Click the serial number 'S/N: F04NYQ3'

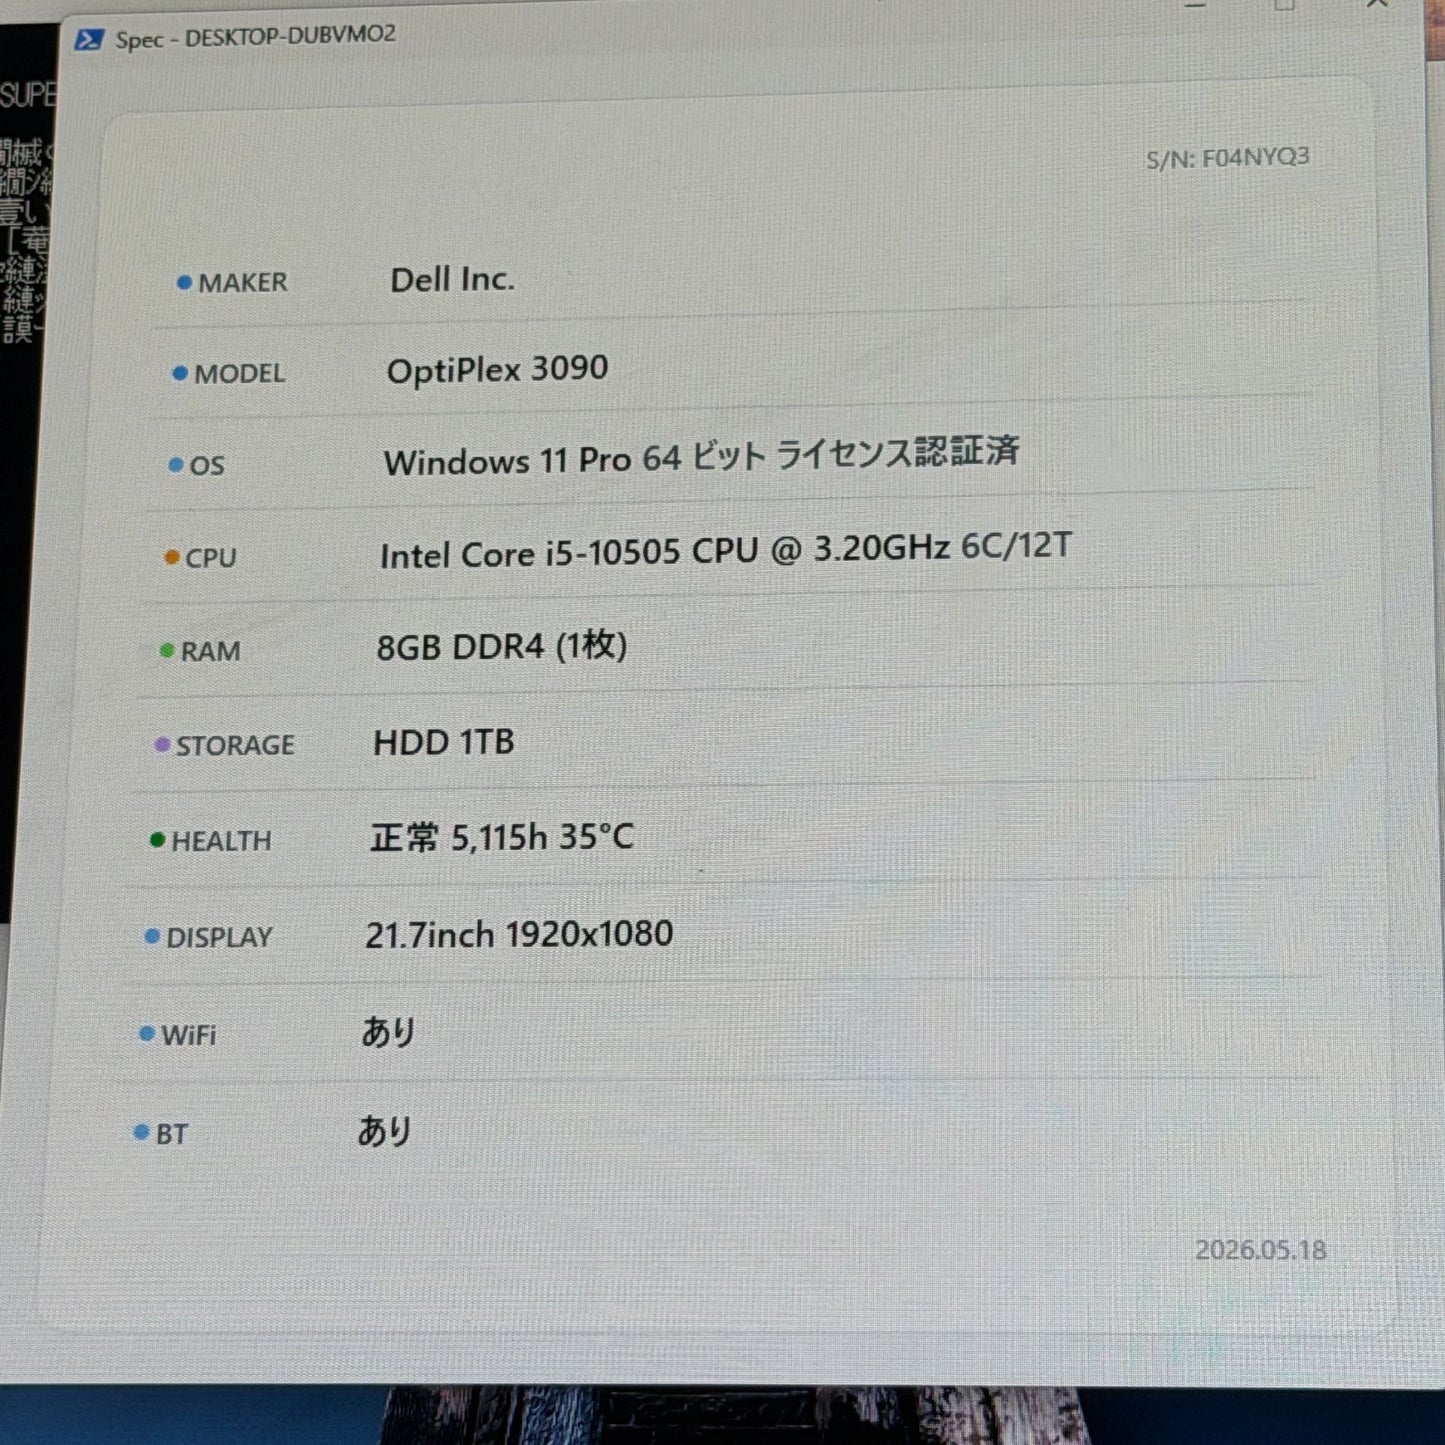1228,158
